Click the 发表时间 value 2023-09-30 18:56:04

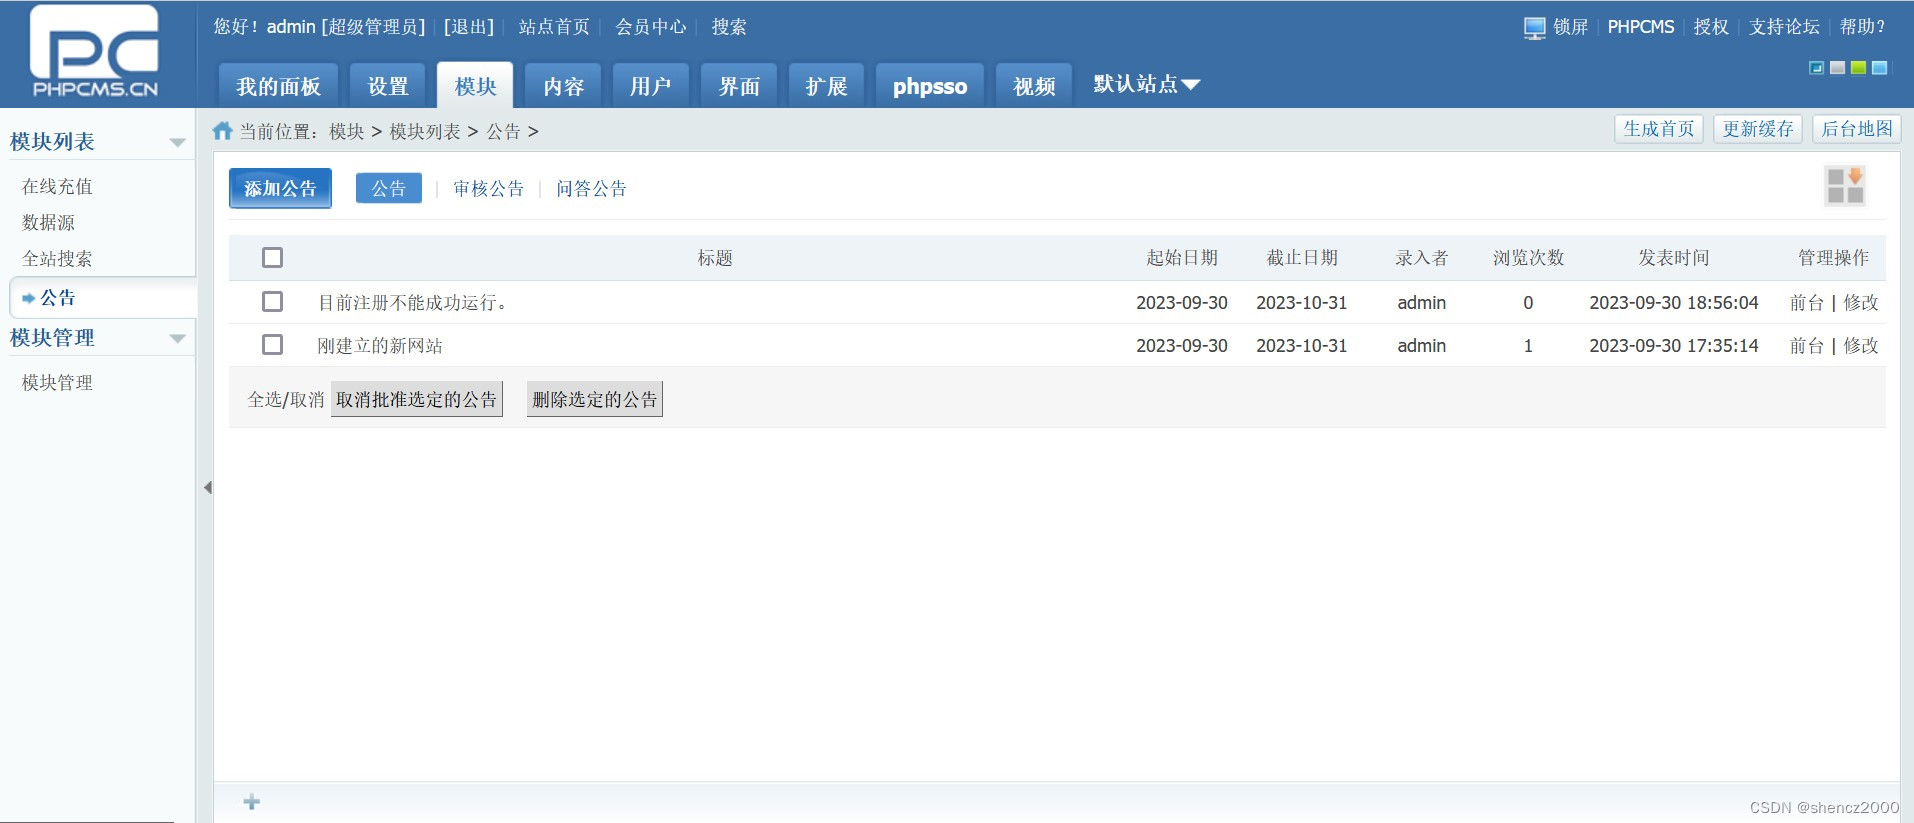click(1674, 302)
